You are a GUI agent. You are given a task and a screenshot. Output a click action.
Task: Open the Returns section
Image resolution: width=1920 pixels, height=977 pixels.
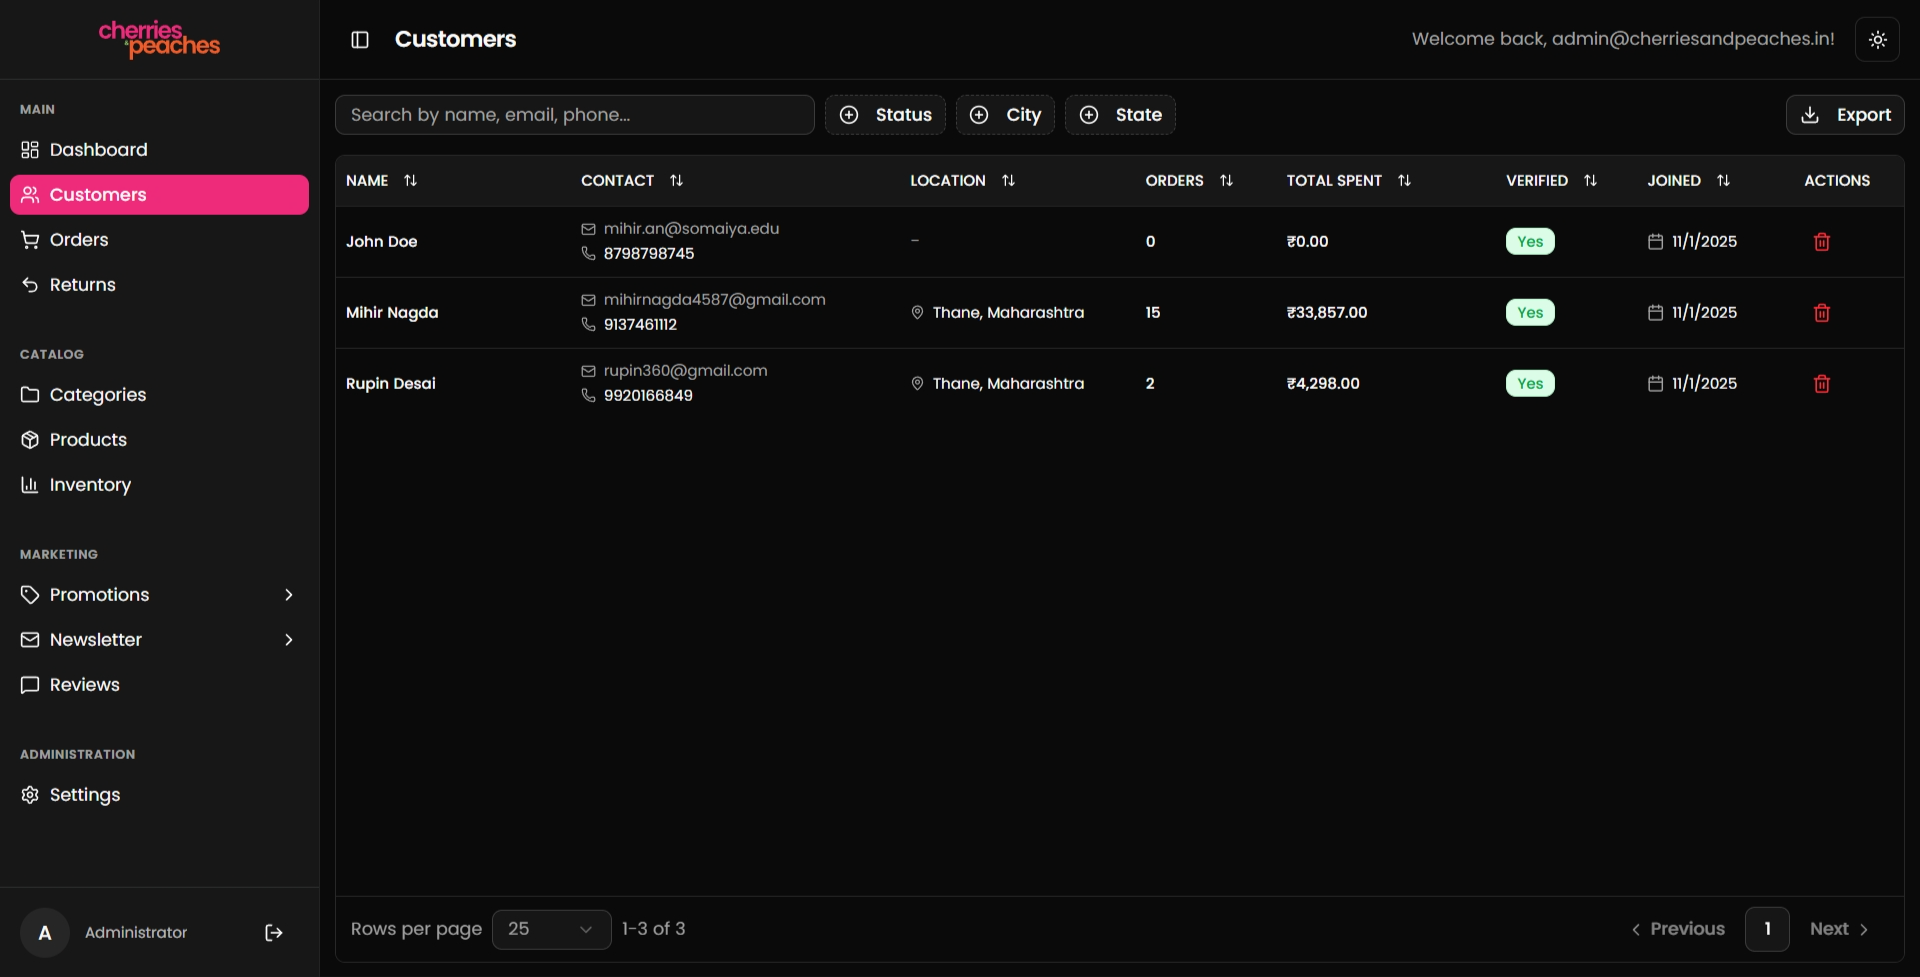click(159, 284)
